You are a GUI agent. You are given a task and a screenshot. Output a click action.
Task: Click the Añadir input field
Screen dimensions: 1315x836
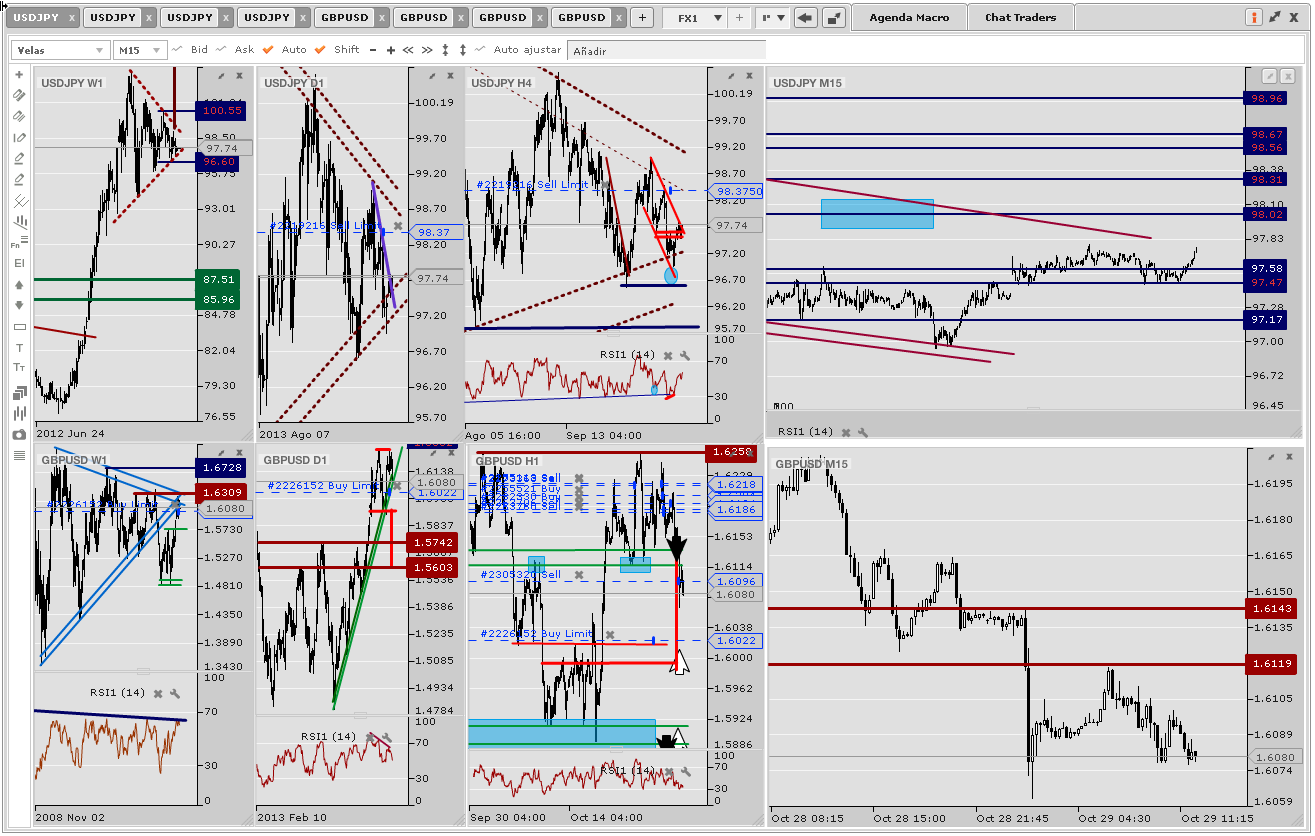[x=665, y=50]
